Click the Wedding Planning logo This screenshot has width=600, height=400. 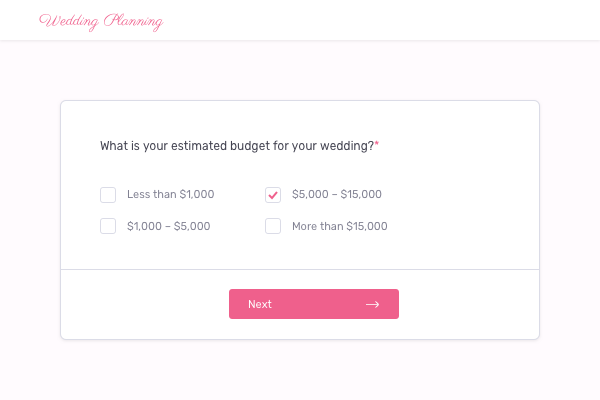tap(100, 21)
